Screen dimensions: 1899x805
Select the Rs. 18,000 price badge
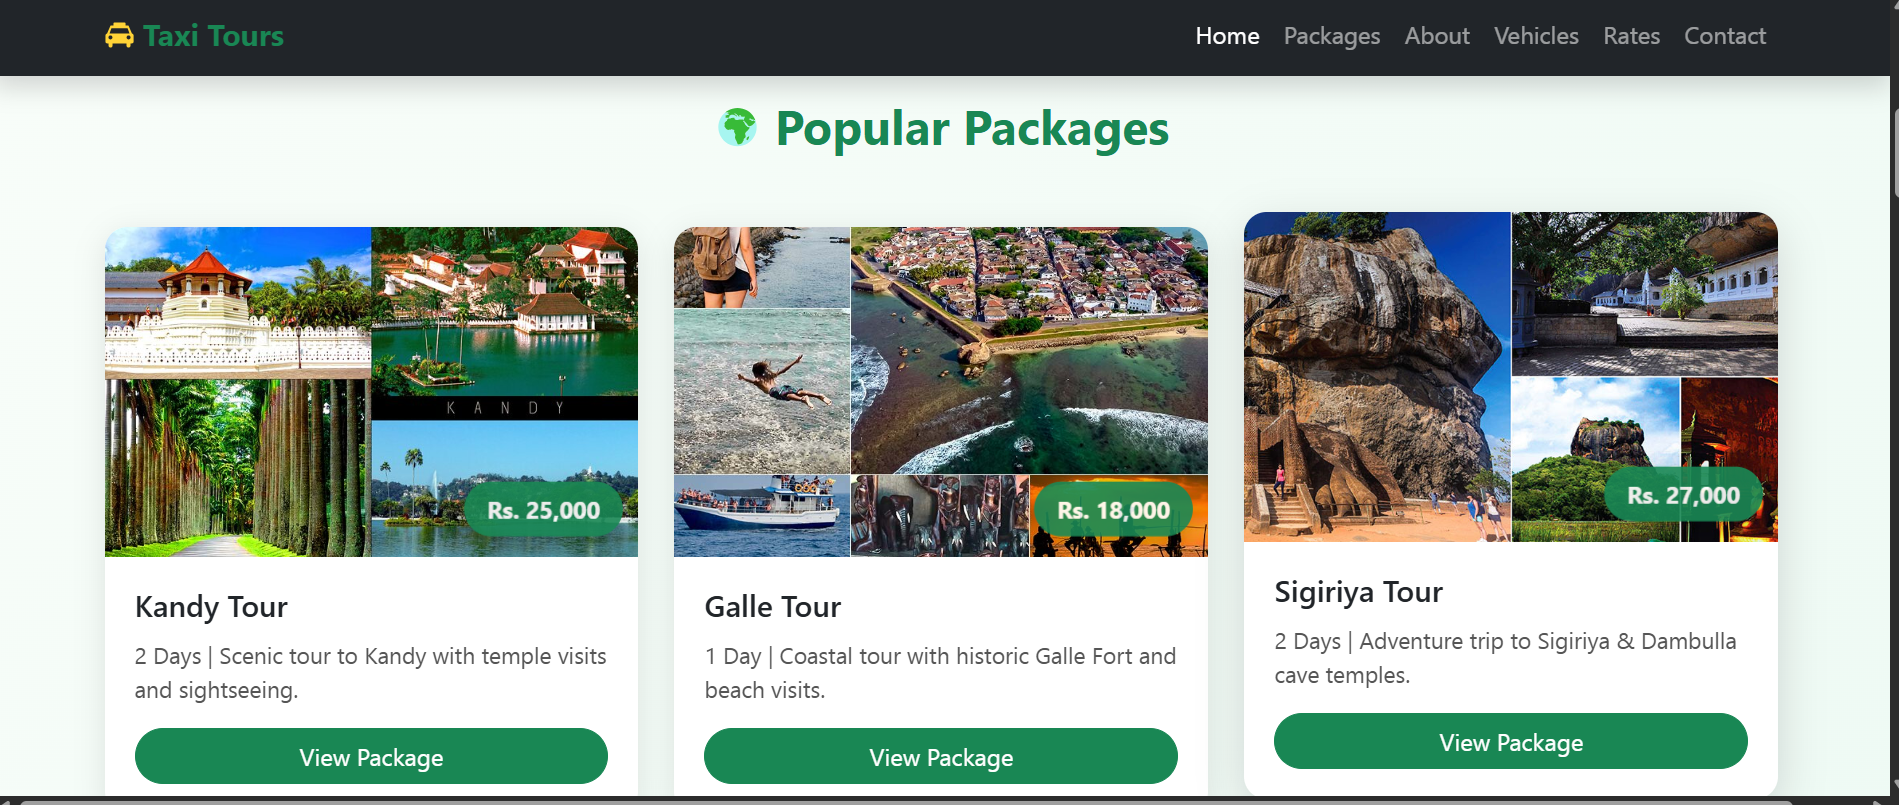(x=1113, y=509)
